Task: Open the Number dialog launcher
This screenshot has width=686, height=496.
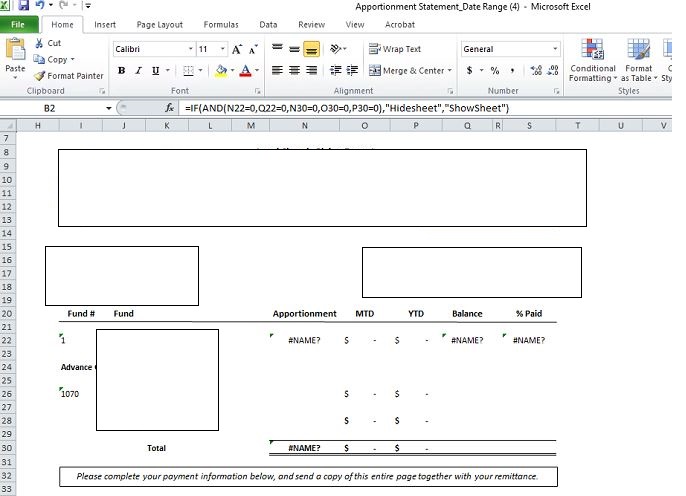Action: [x=556, y=91]
